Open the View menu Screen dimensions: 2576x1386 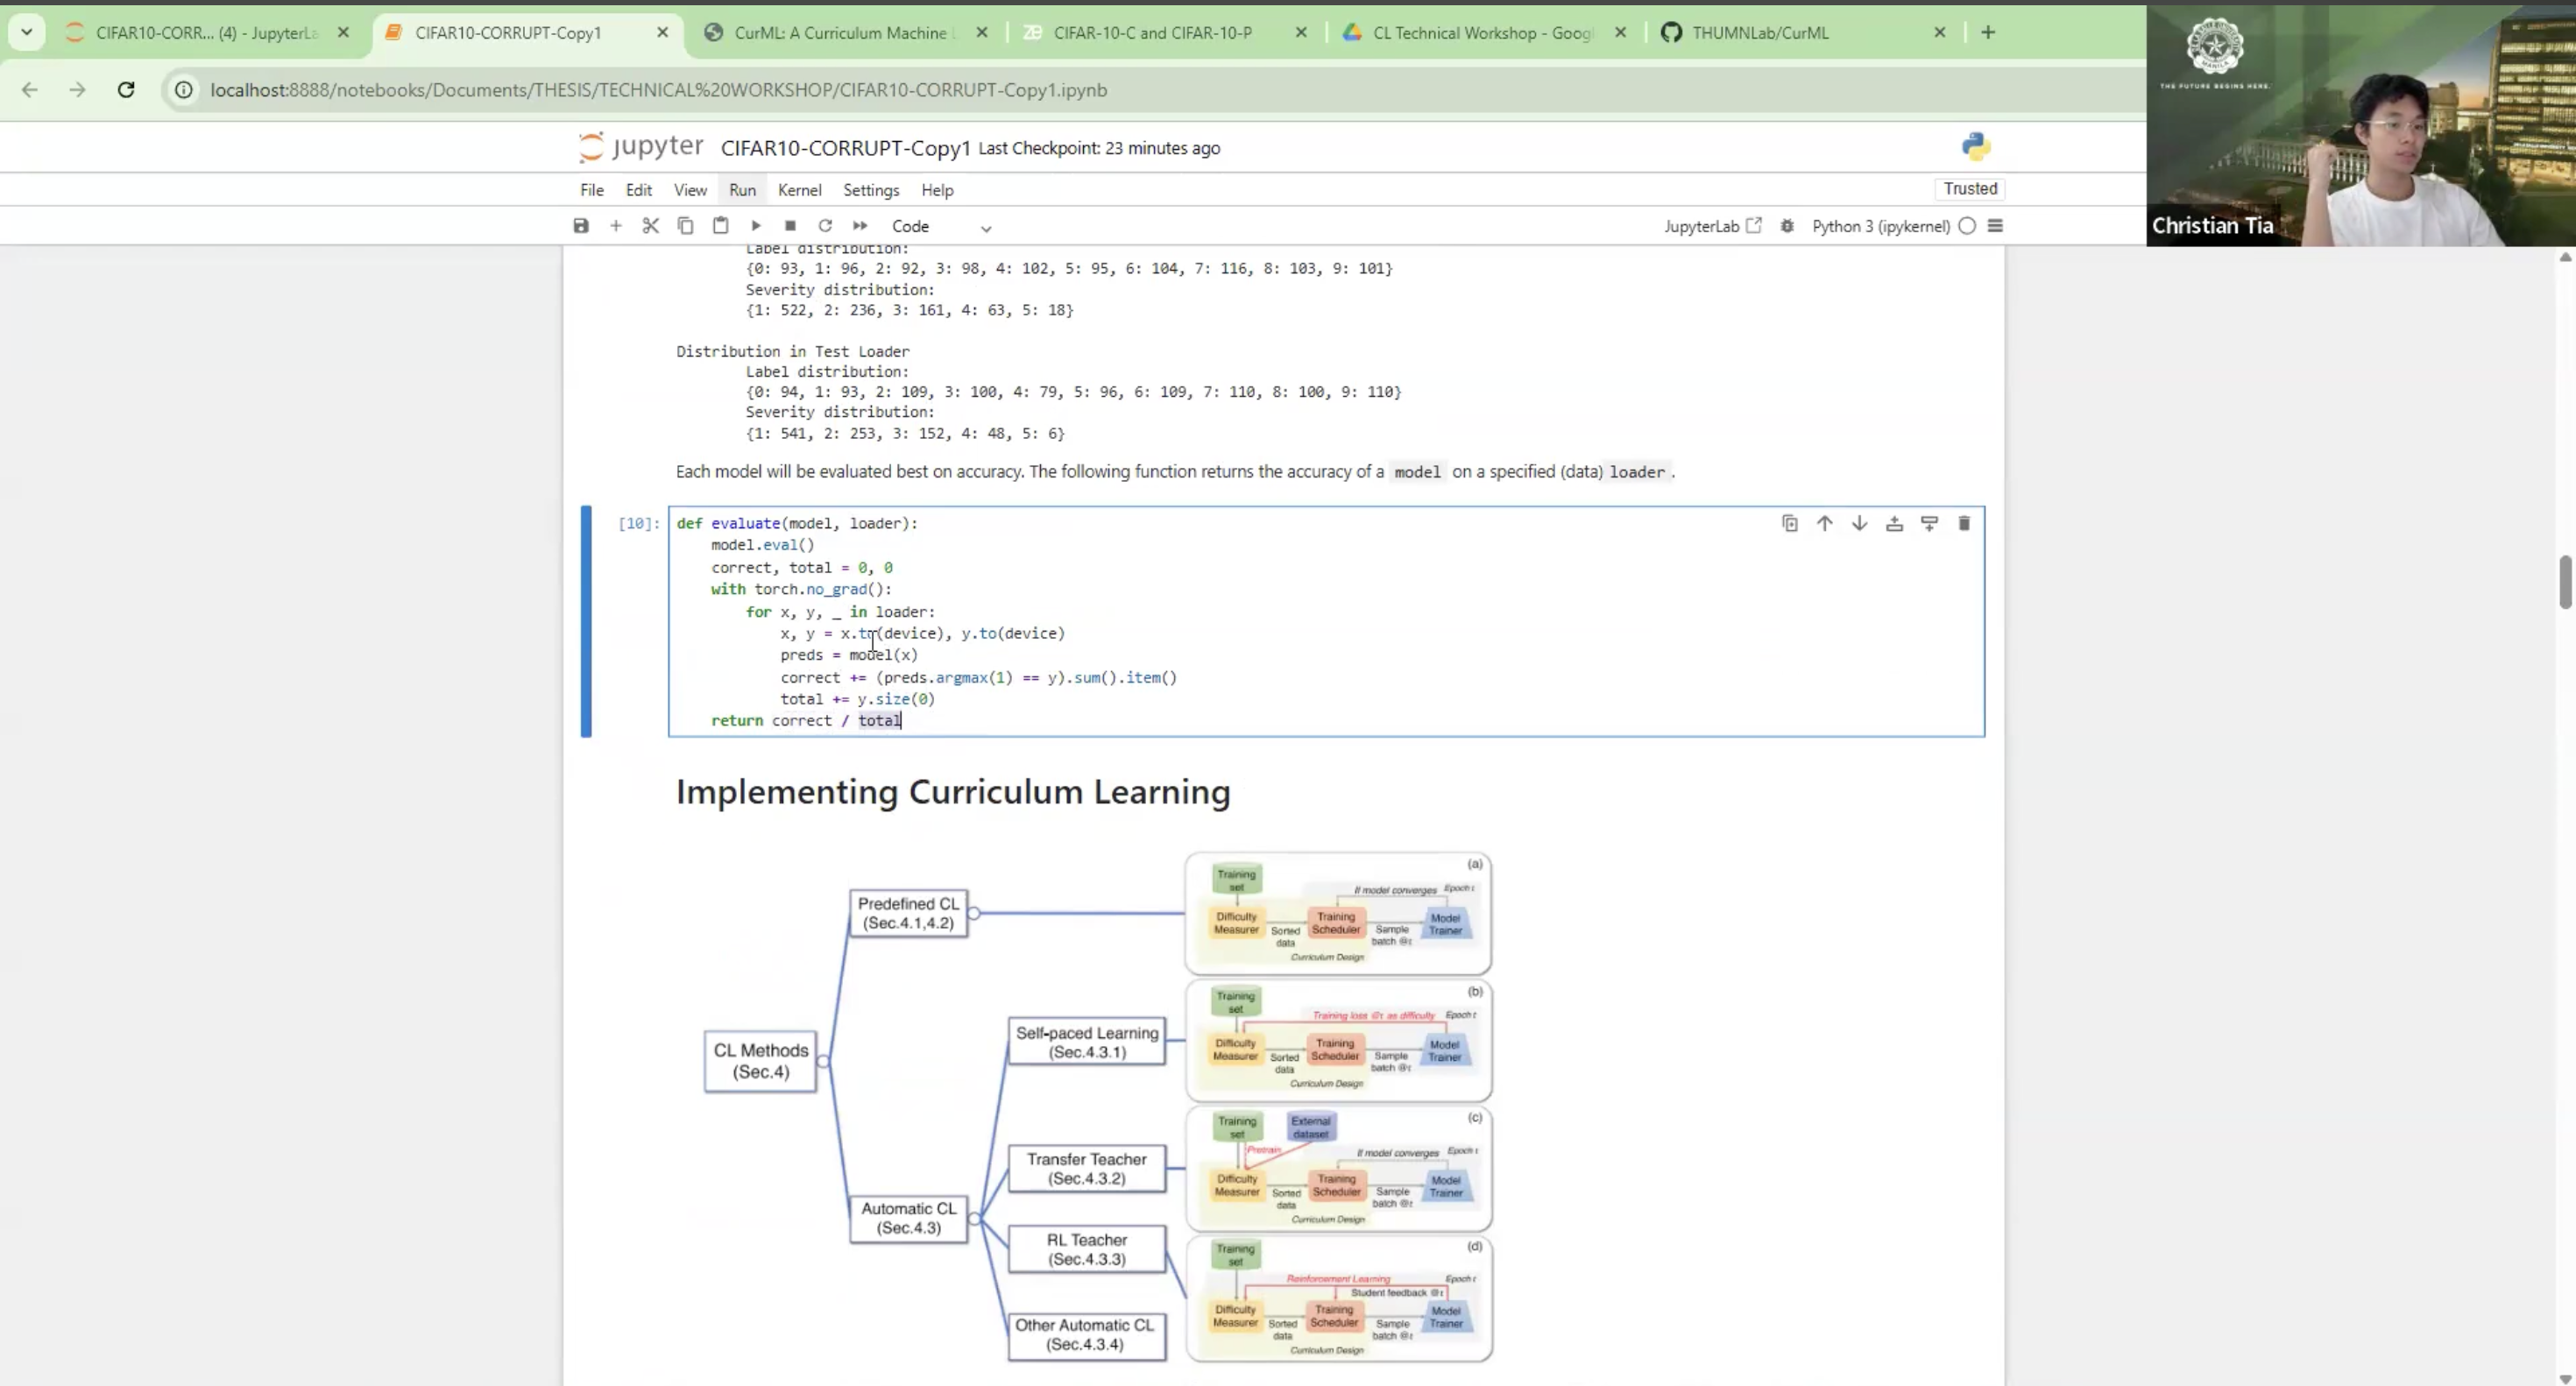[690, 190]
